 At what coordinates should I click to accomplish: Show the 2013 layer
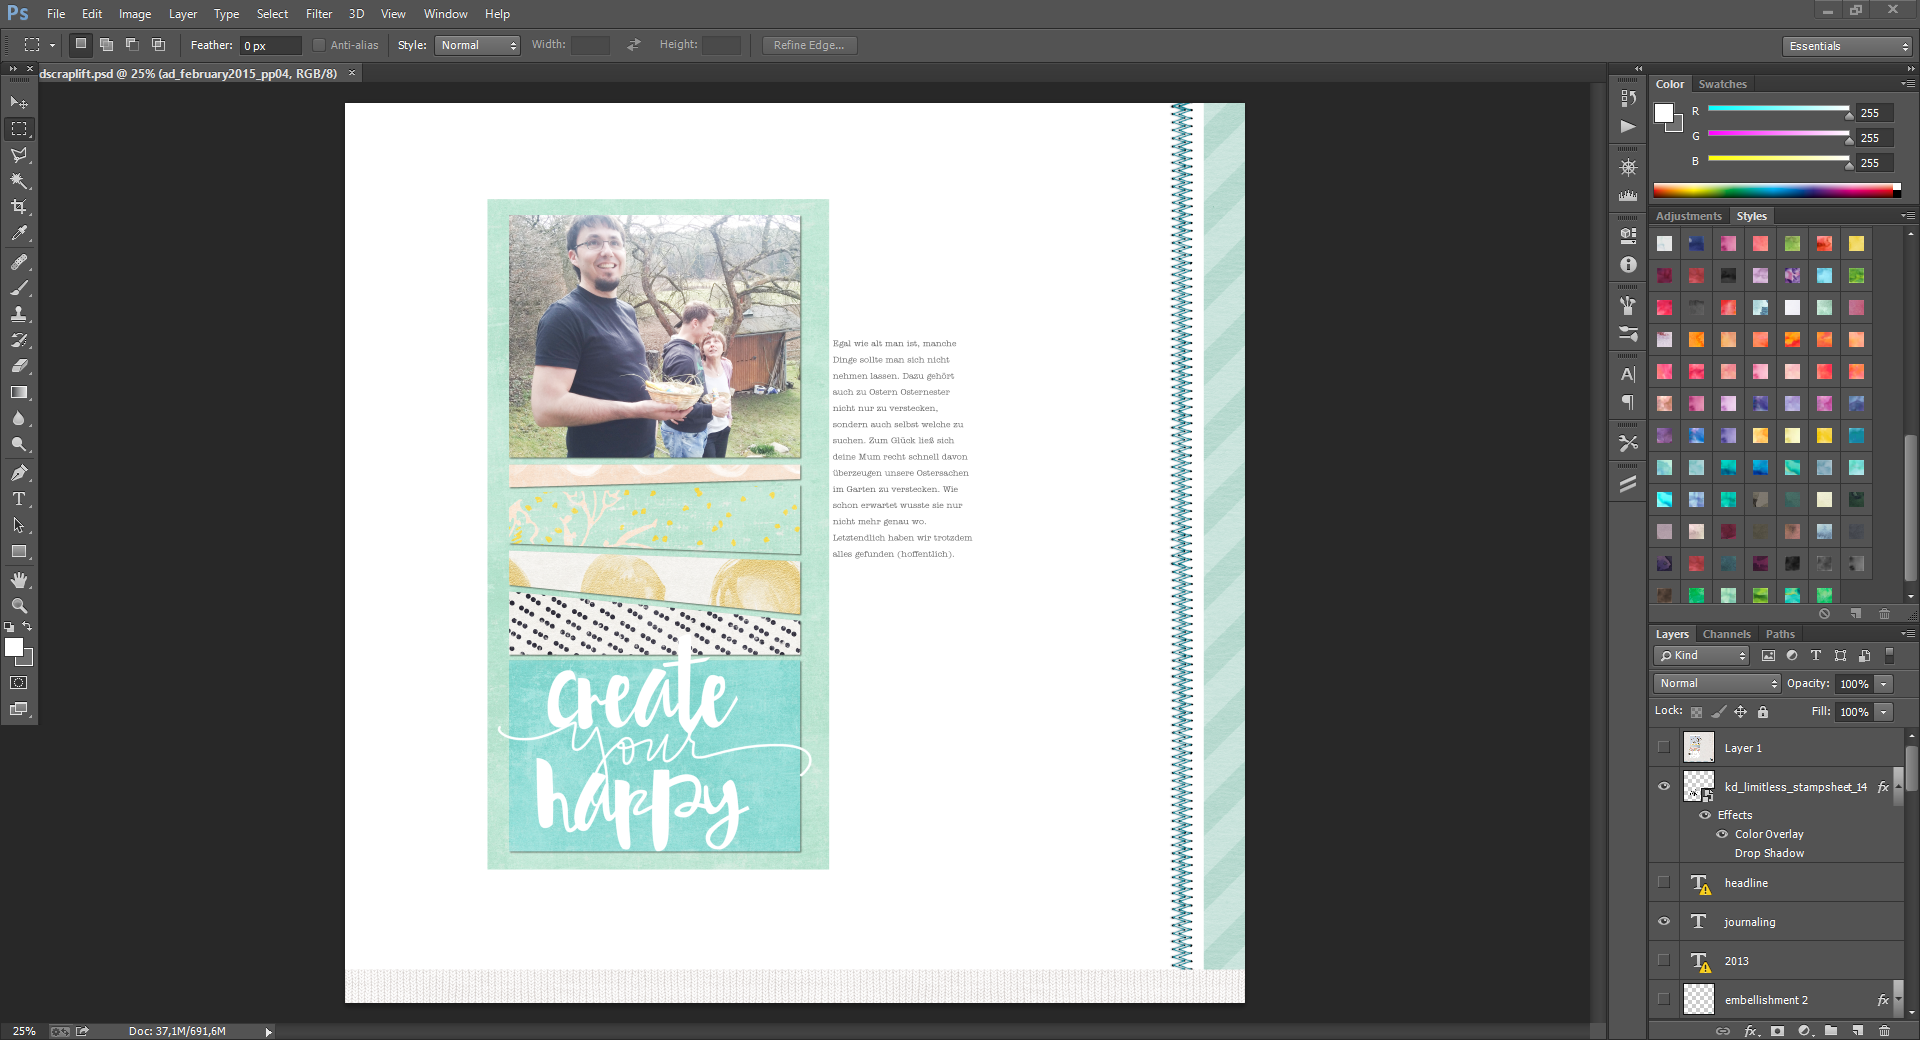[1664, 960]
